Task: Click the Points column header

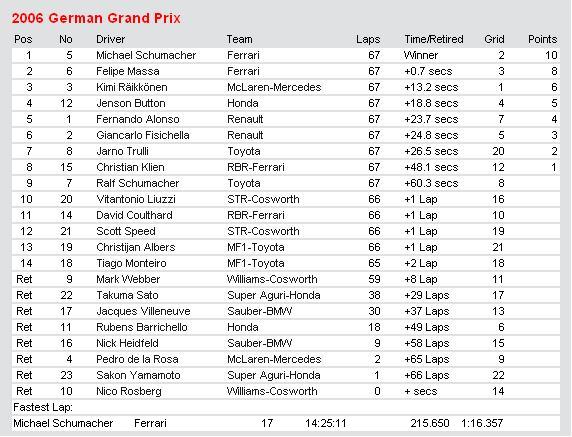Action: click(x=542, y=39)
